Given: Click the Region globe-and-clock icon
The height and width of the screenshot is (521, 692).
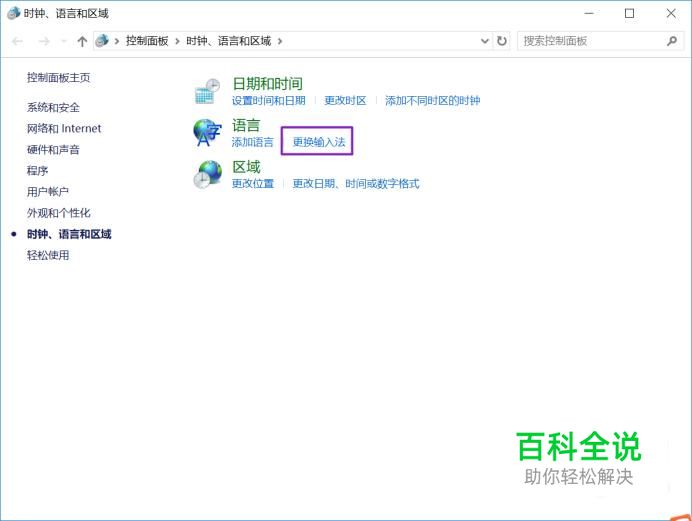Looking at the screenshot, I should [x=207, y=174].
